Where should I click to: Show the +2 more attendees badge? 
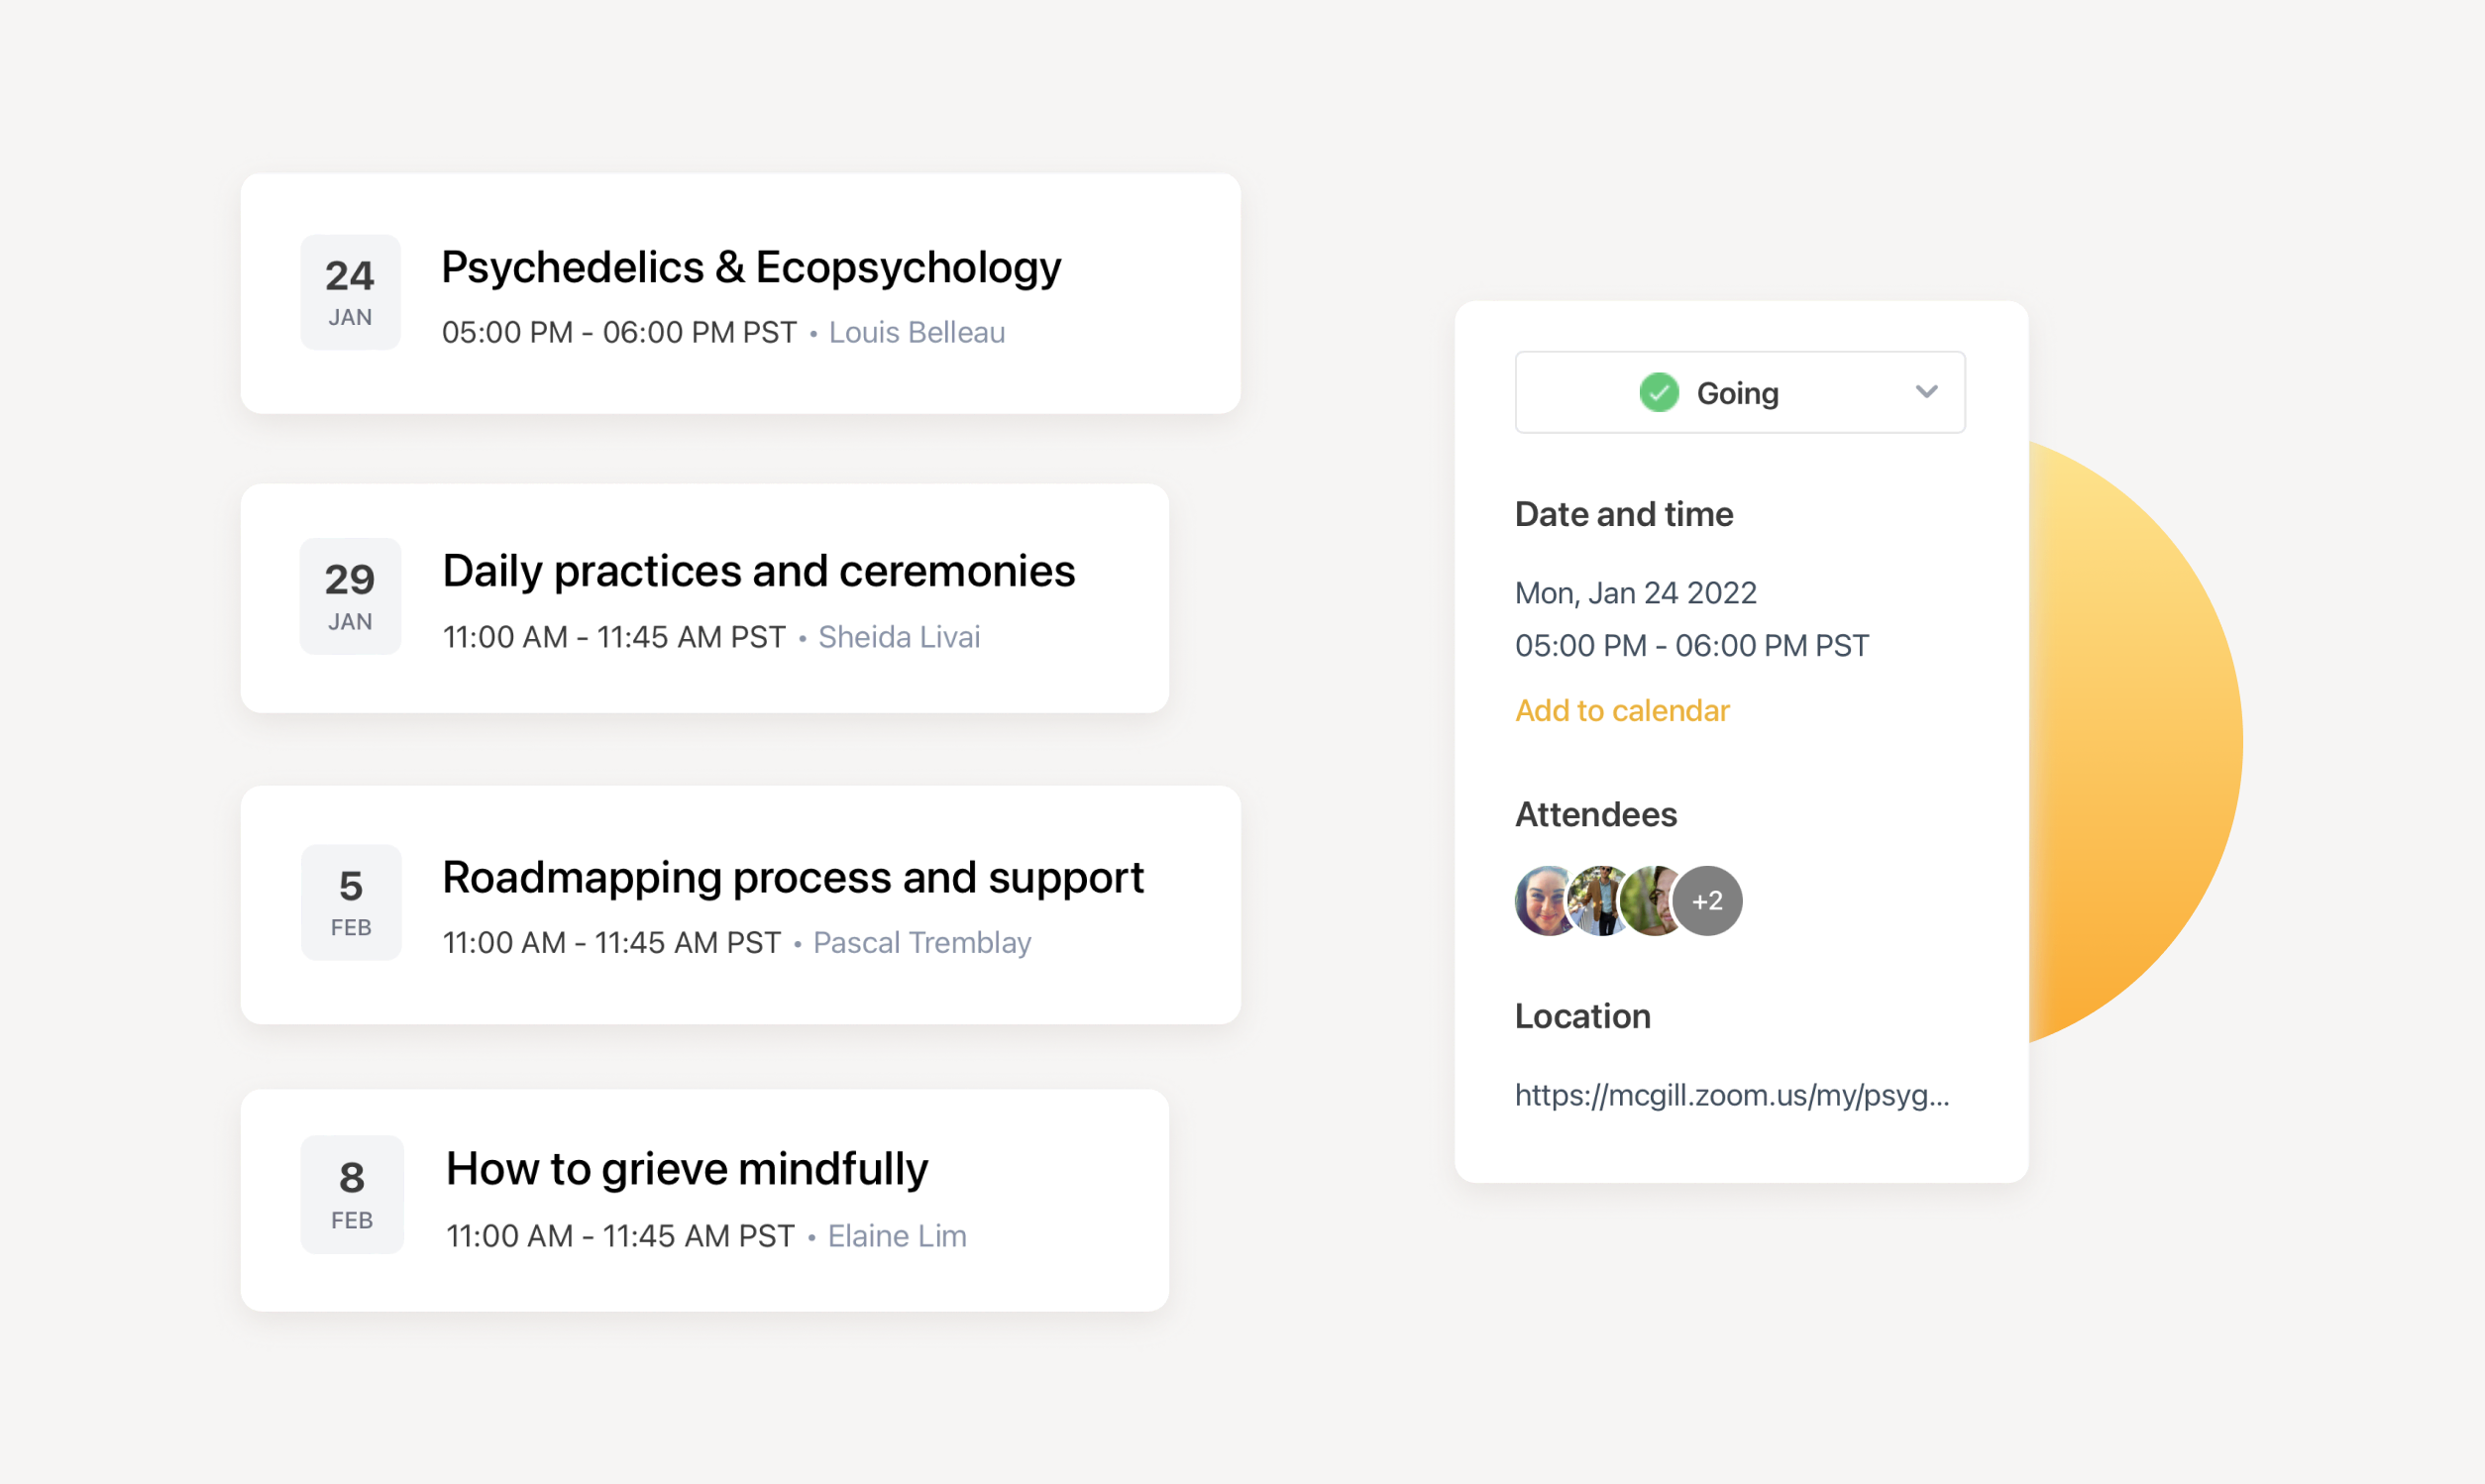pos(1708,901)
